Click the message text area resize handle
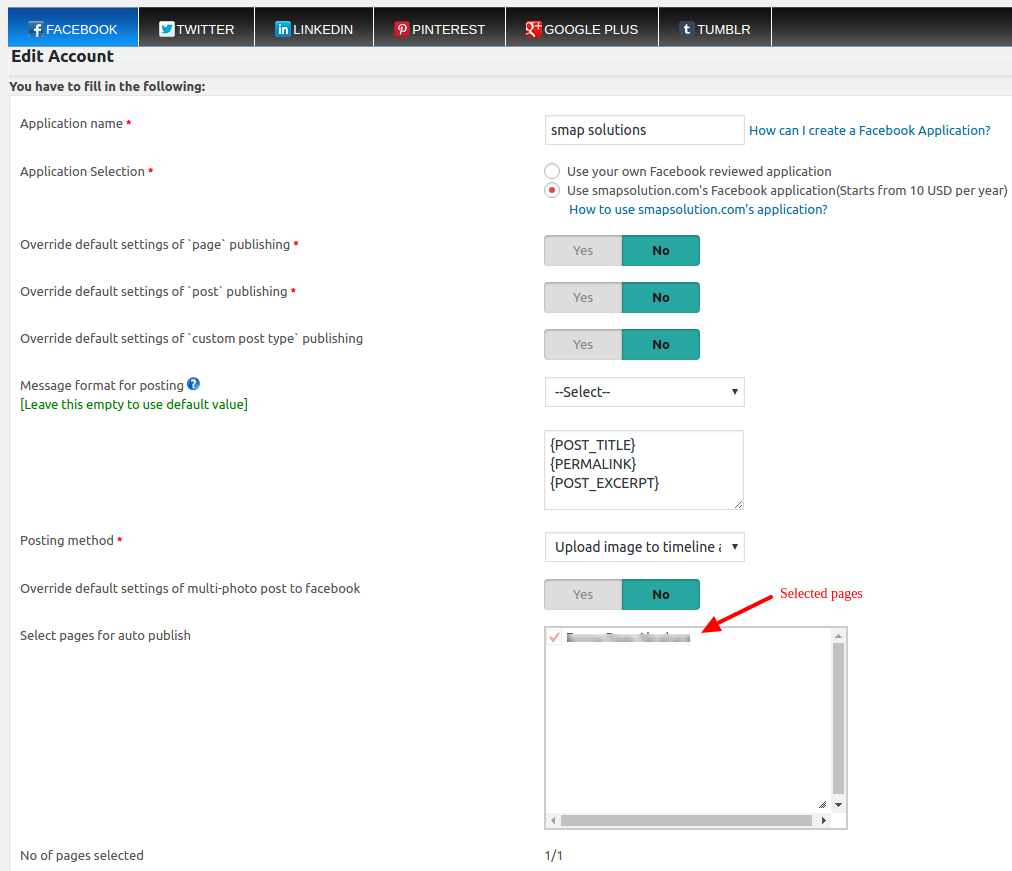This screenshot has height=871, width=1012. [x=738, y=504]
